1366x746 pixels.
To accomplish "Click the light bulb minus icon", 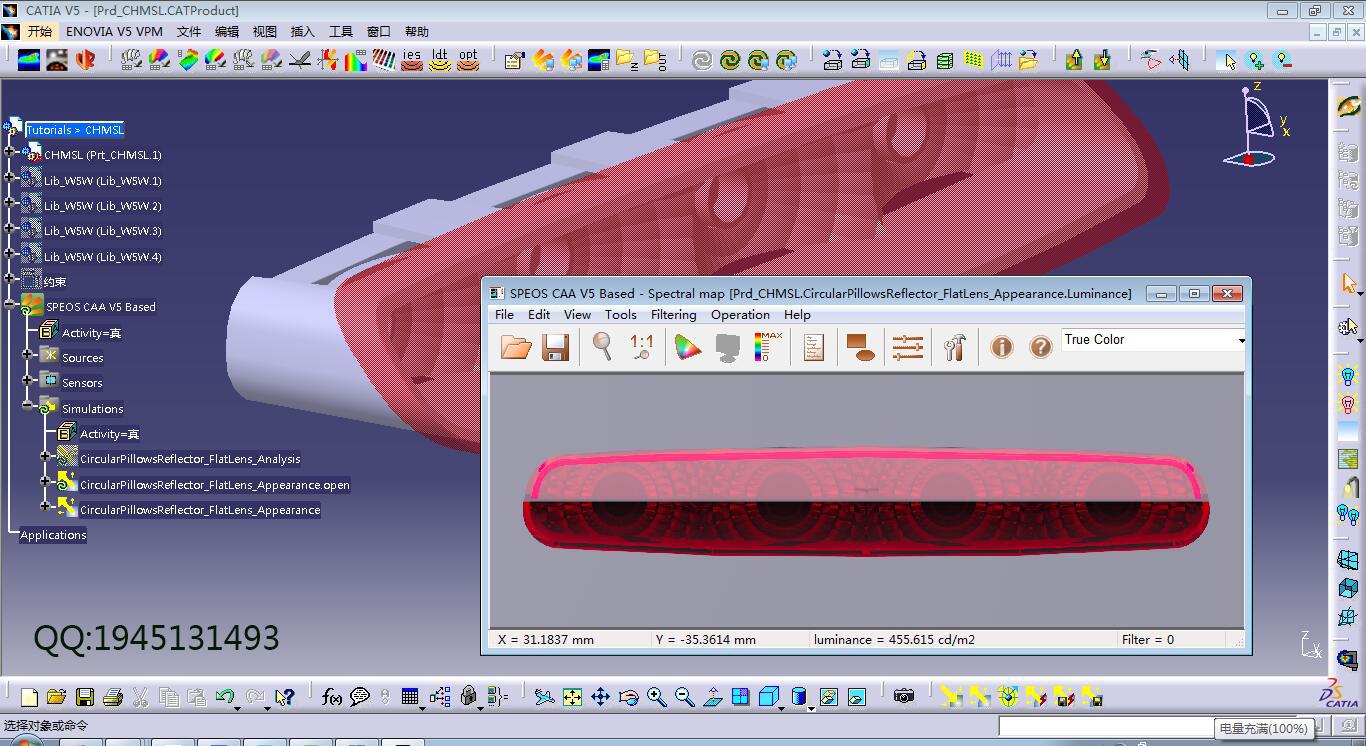I will coord(1283,60).
